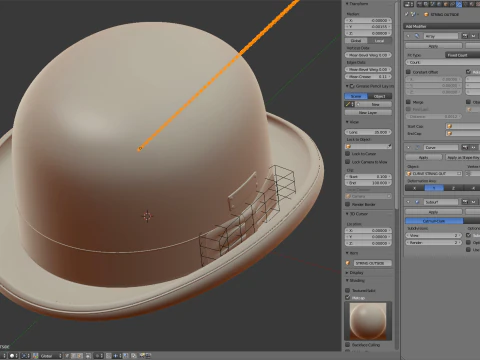Image resolution: width=480 pixels, height=360 pixels.
Task: Collapse the 3D Cursor panel
Action: pyautogui.click(x=347, y=214)
